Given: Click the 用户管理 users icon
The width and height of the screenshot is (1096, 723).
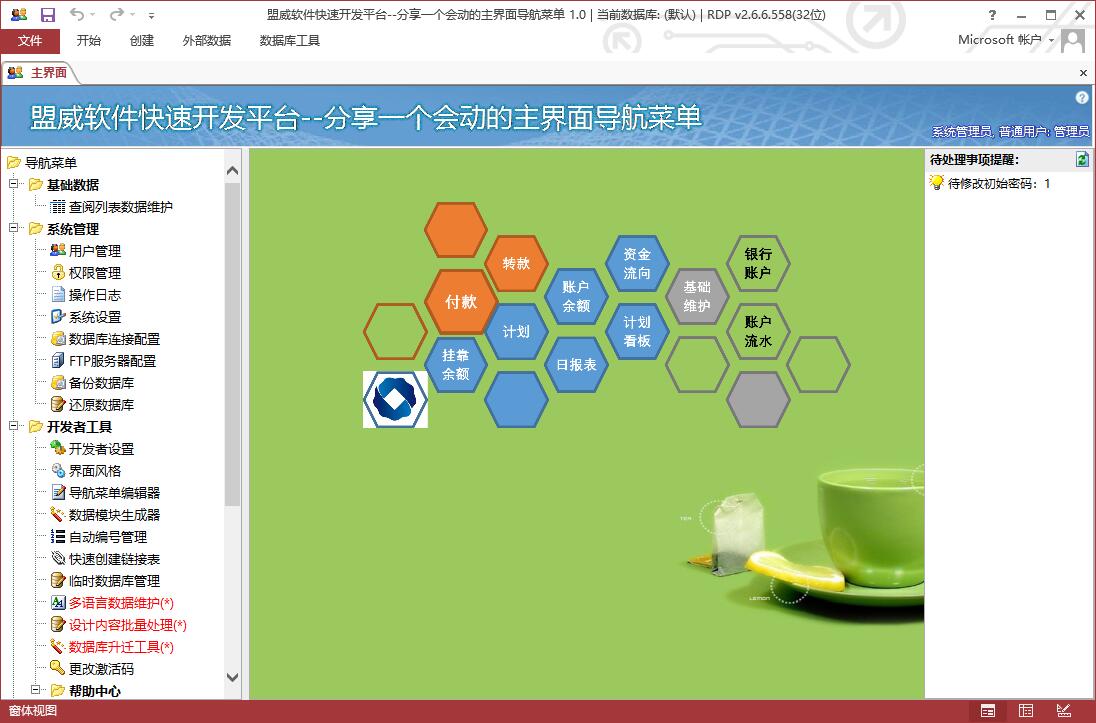Looking at the screenshot, I should point(58,250).
